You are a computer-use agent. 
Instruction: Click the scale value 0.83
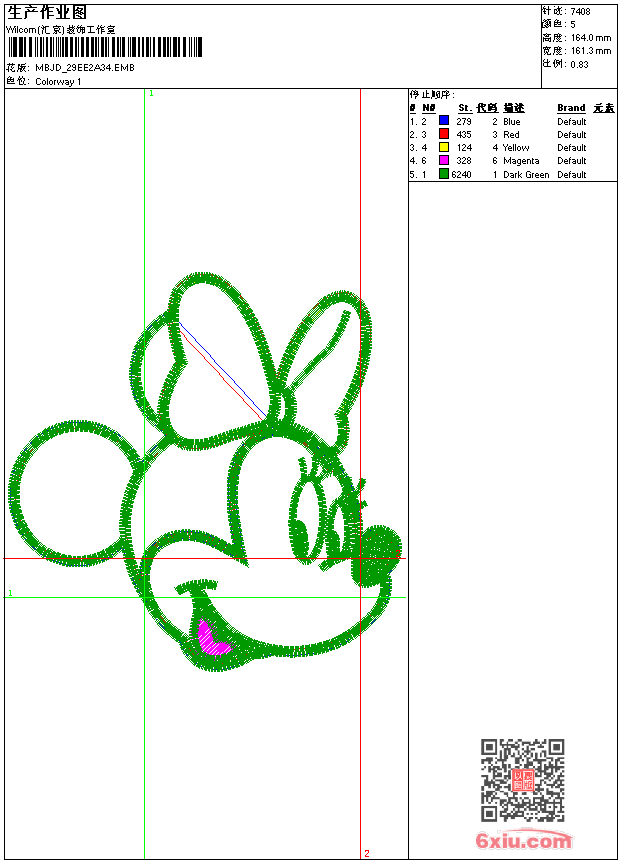pos(579,64)
